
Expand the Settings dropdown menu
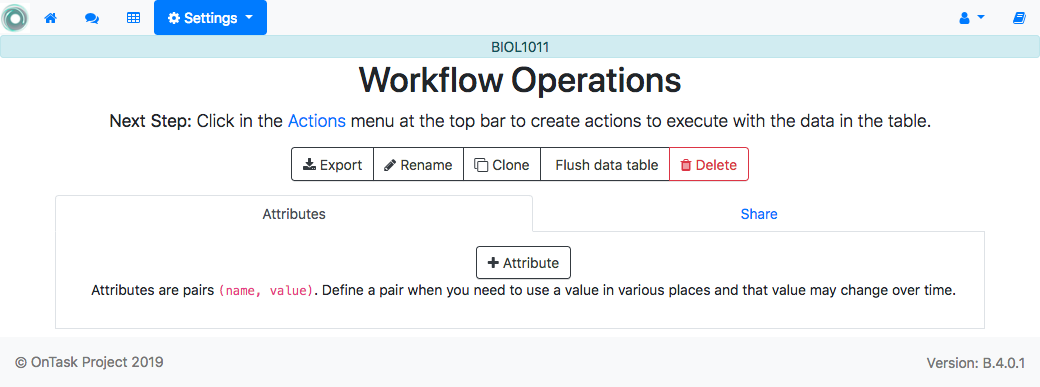click(210, 18)
